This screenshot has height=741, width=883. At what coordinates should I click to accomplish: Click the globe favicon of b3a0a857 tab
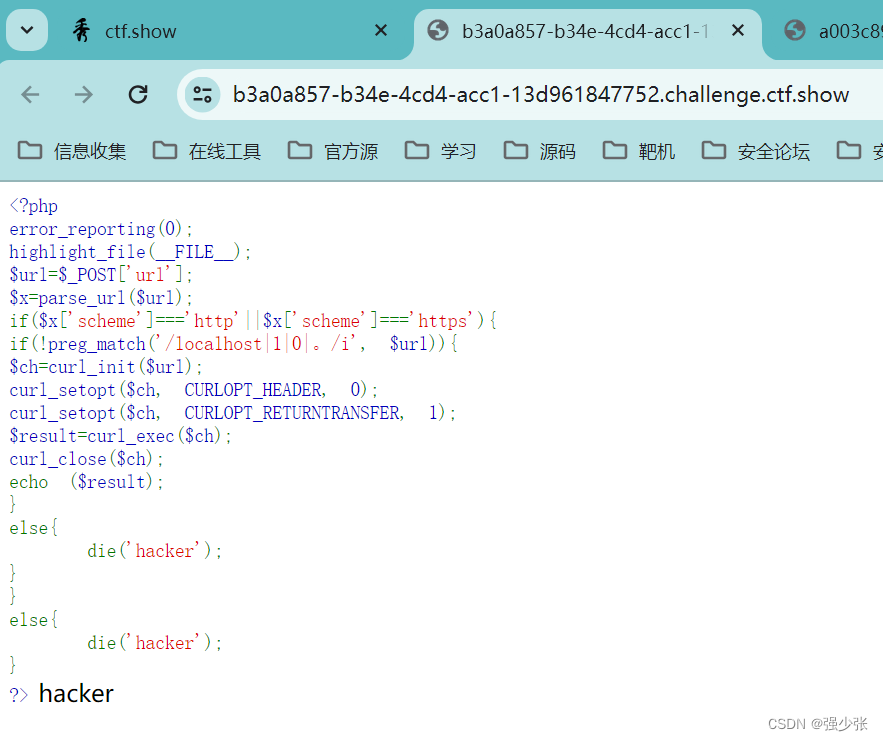pyautogui.click(x=438, y=30)
